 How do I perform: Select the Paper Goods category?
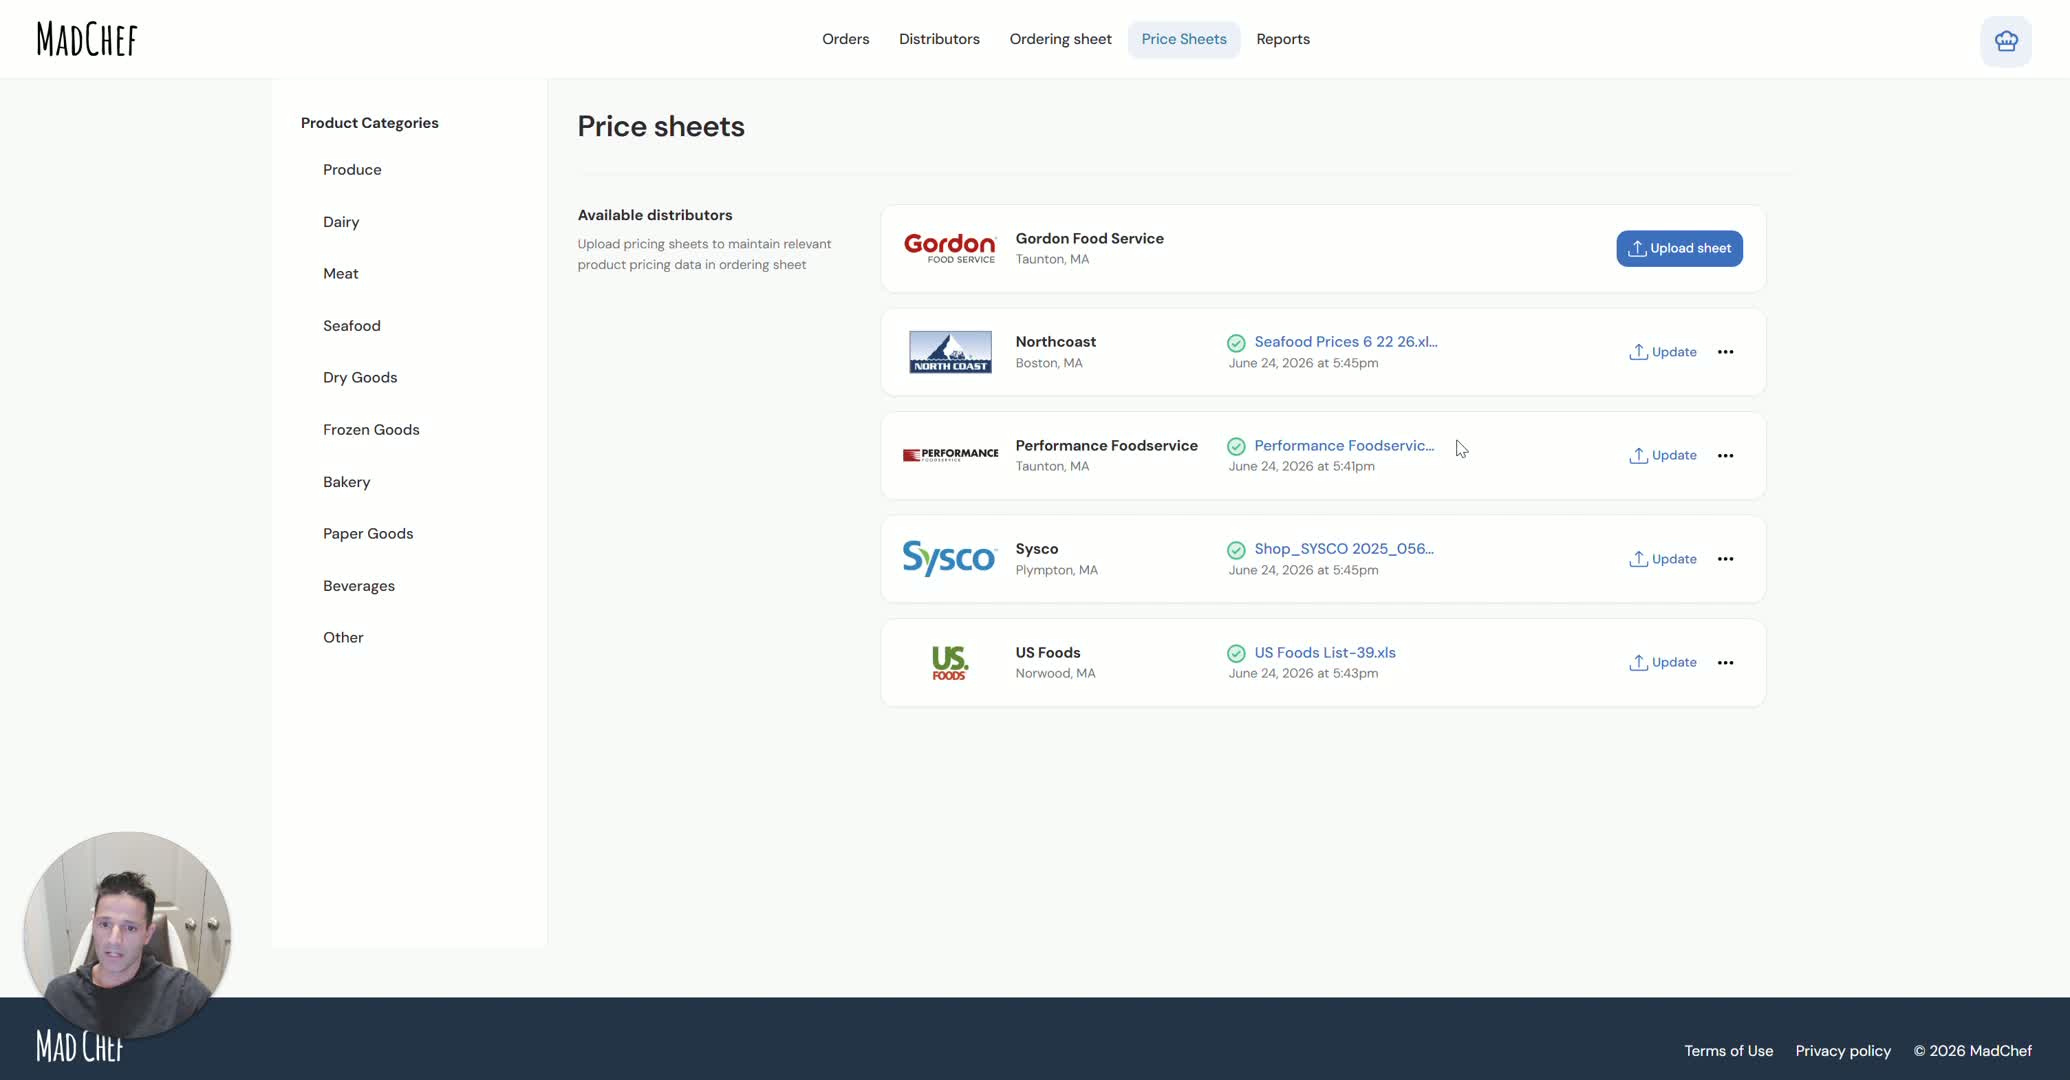tap(368, 534)
